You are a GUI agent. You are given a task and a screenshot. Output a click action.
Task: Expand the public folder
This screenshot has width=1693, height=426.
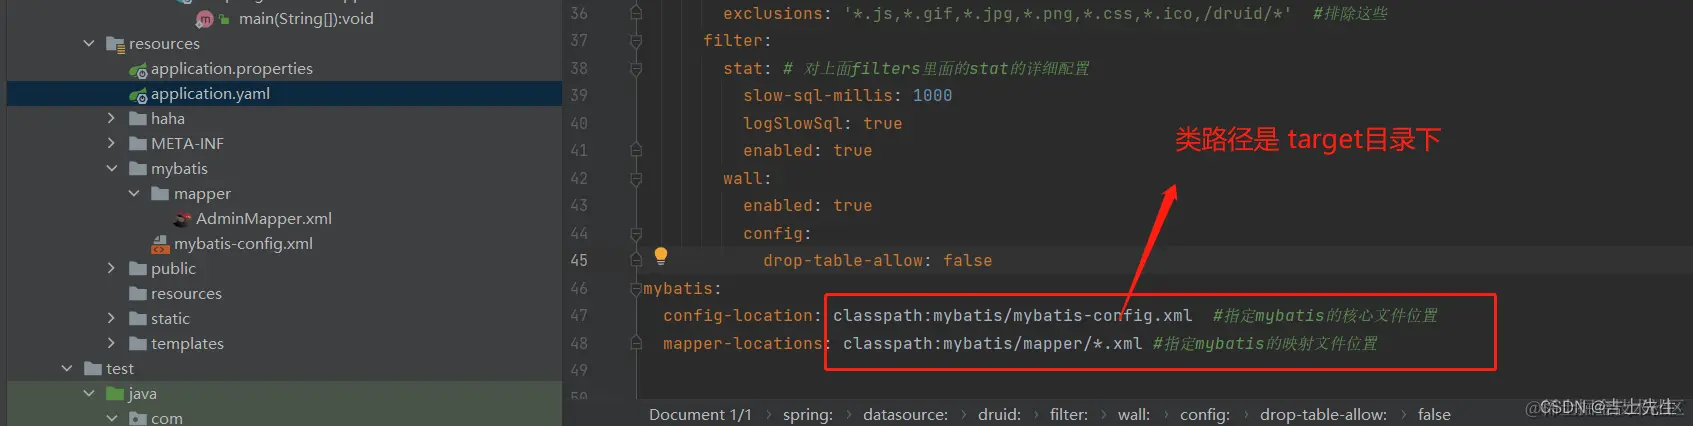(x=111, y=269)
